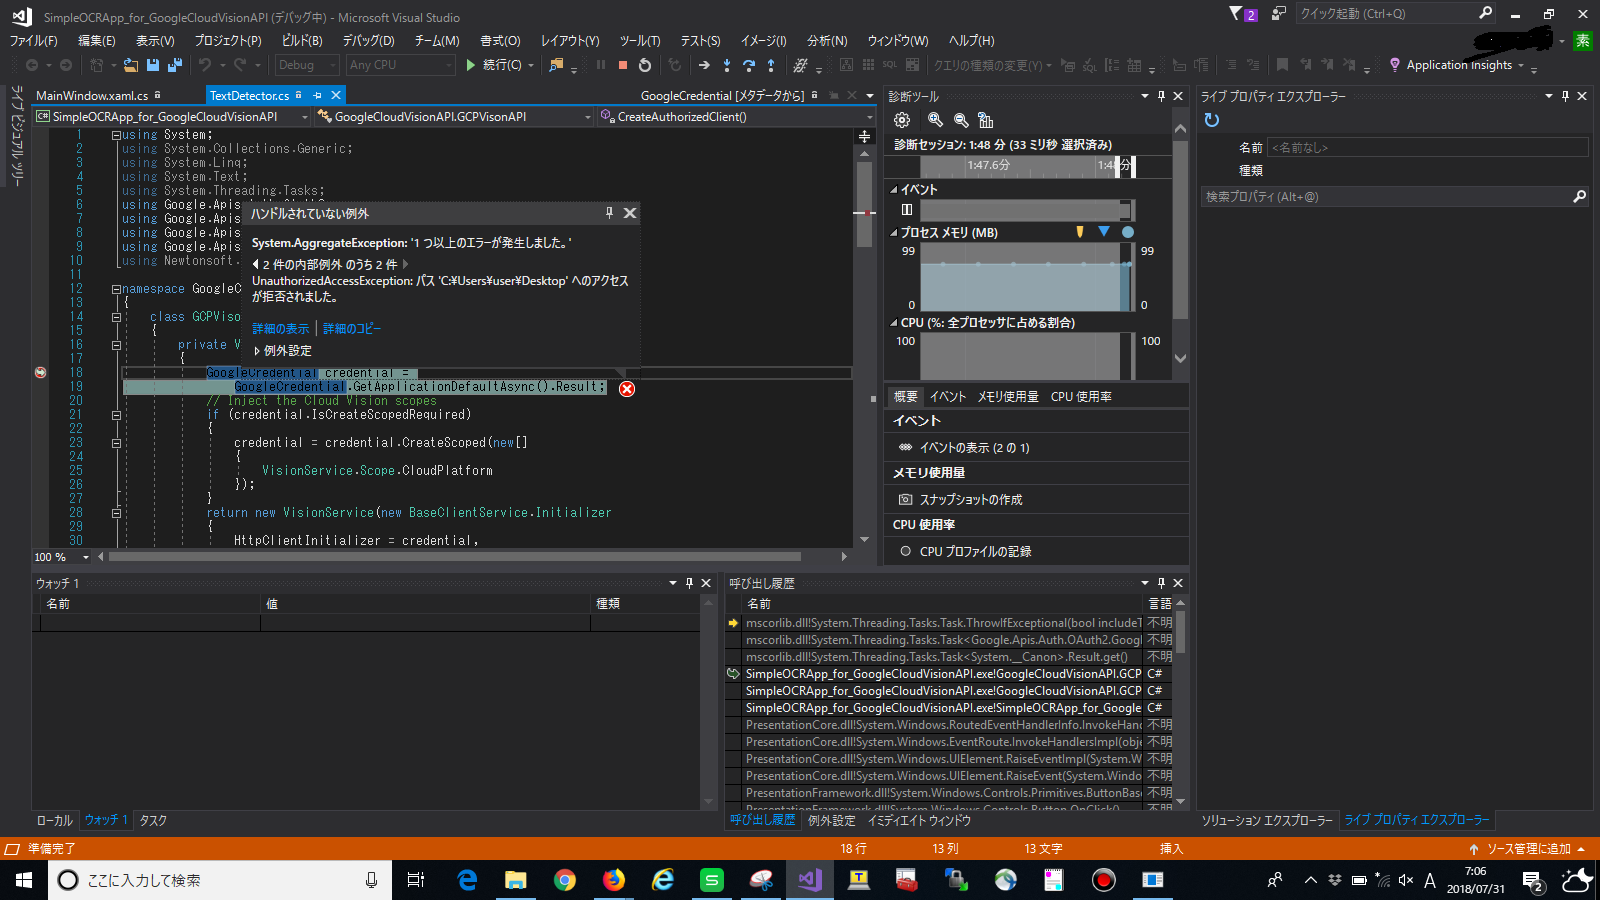Toggle auto-hide pin of Watch 1 panel
Image resolution: width=1600 pixels, height=900 pixels.
pos(689,583)
